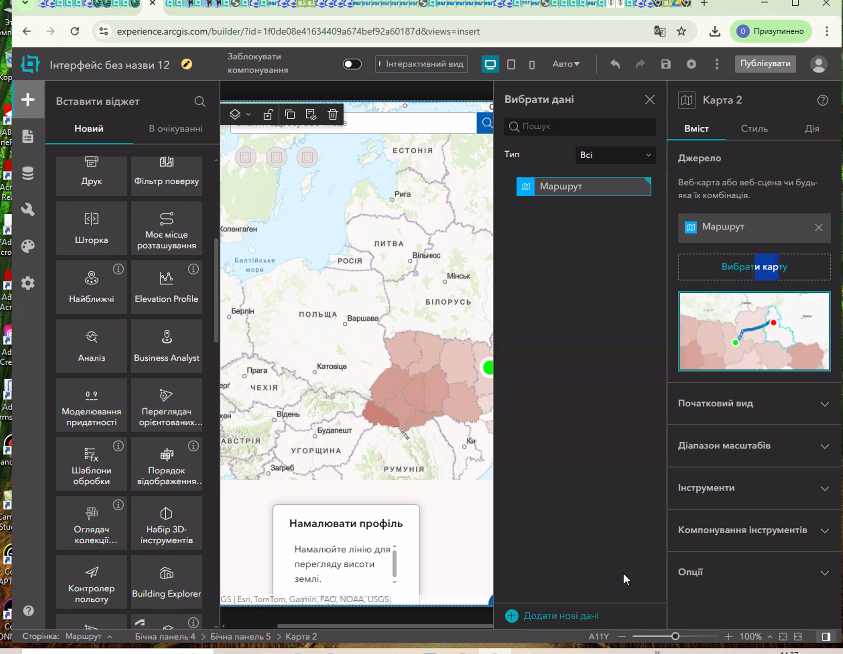Switch to the tablet device view

pos(511,64)
